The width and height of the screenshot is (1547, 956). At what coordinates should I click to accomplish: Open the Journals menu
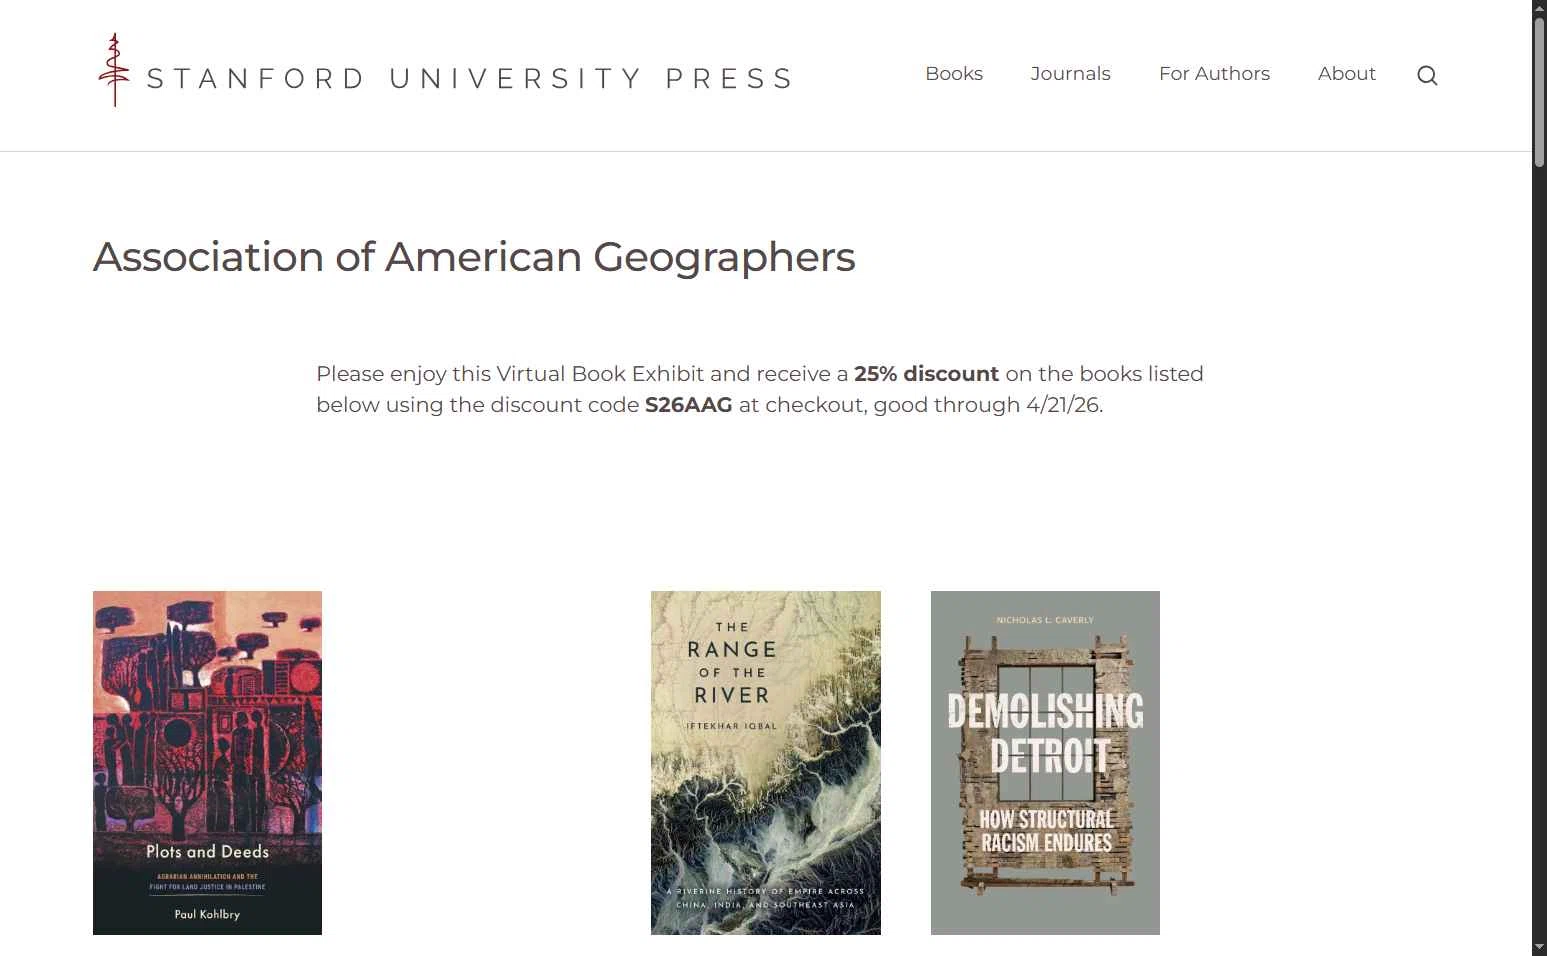pos(1070,74)
